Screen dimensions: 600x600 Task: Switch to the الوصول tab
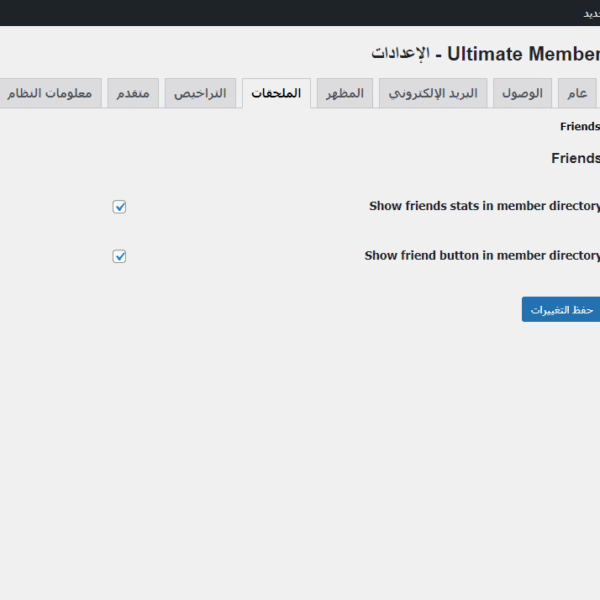522,93
